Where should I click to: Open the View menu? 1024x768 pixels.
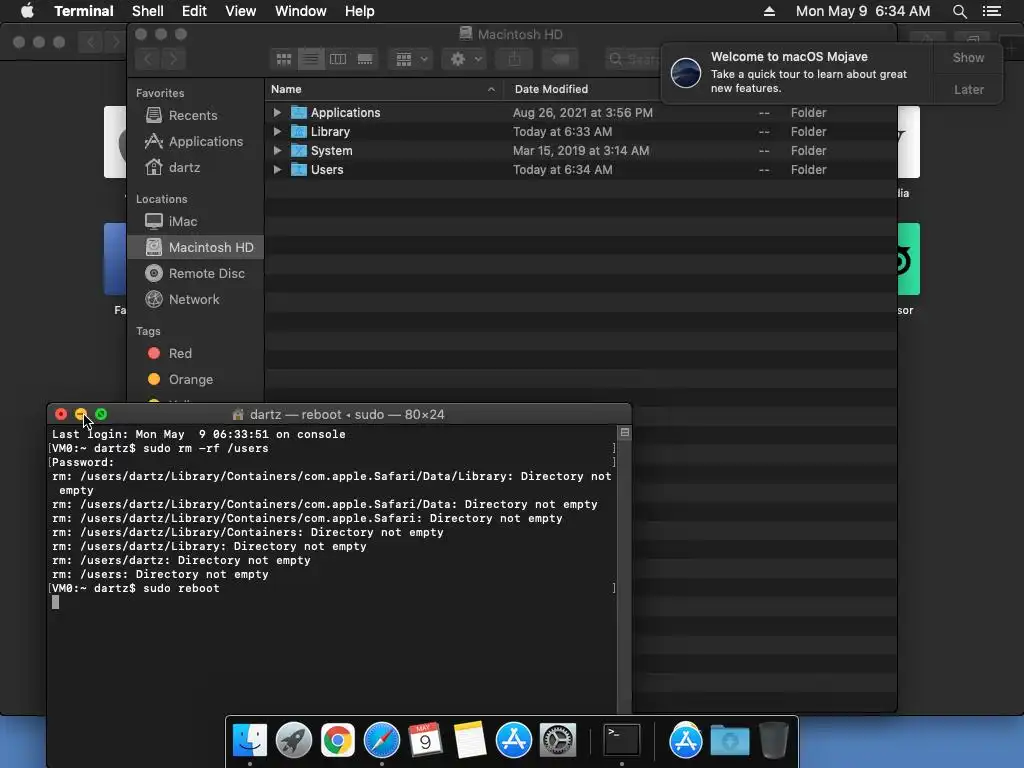[240, 11]
